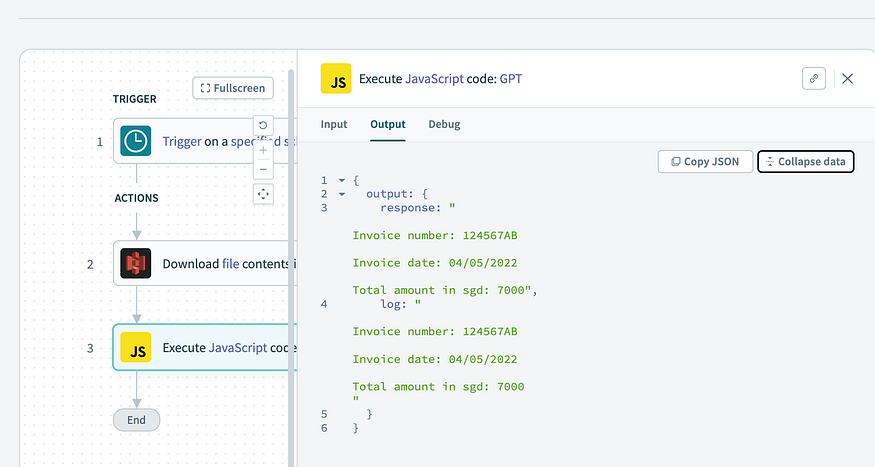This screenshot has height=467, width=875.
Task: Select the Output tab
Action: coord(388,124)
